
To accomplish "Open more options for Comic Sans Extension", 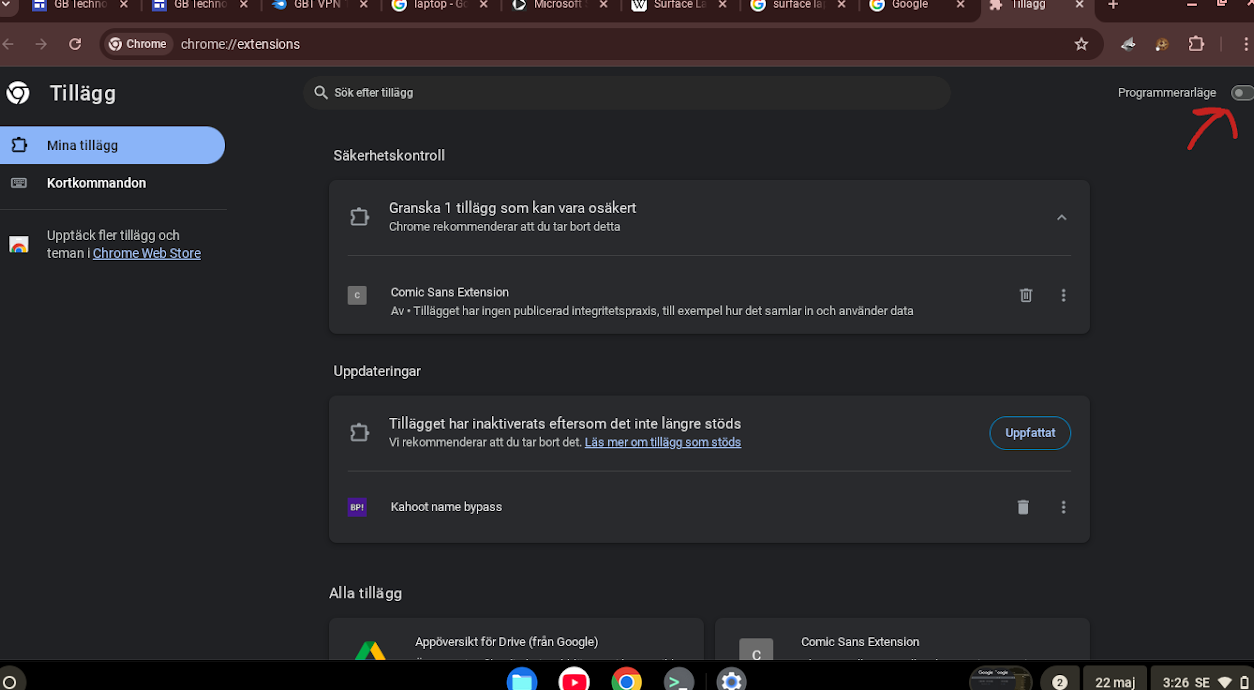I will 1063,295.
